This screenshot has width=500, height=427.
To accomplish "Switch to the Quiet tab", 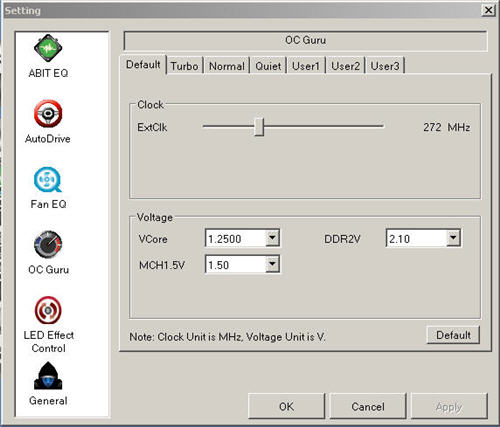I will [x=268, y=66].
